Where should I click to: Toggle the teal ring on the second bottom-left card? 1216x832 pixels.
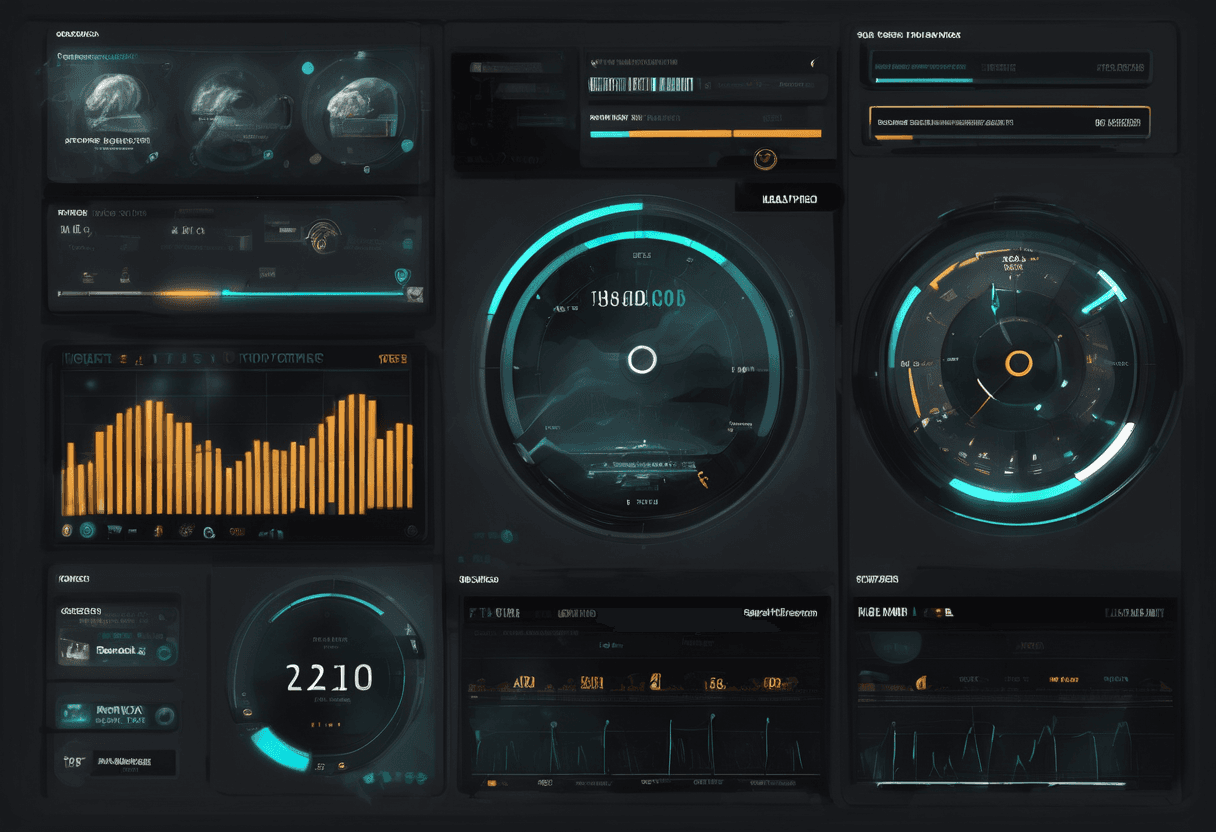[165, 715]
